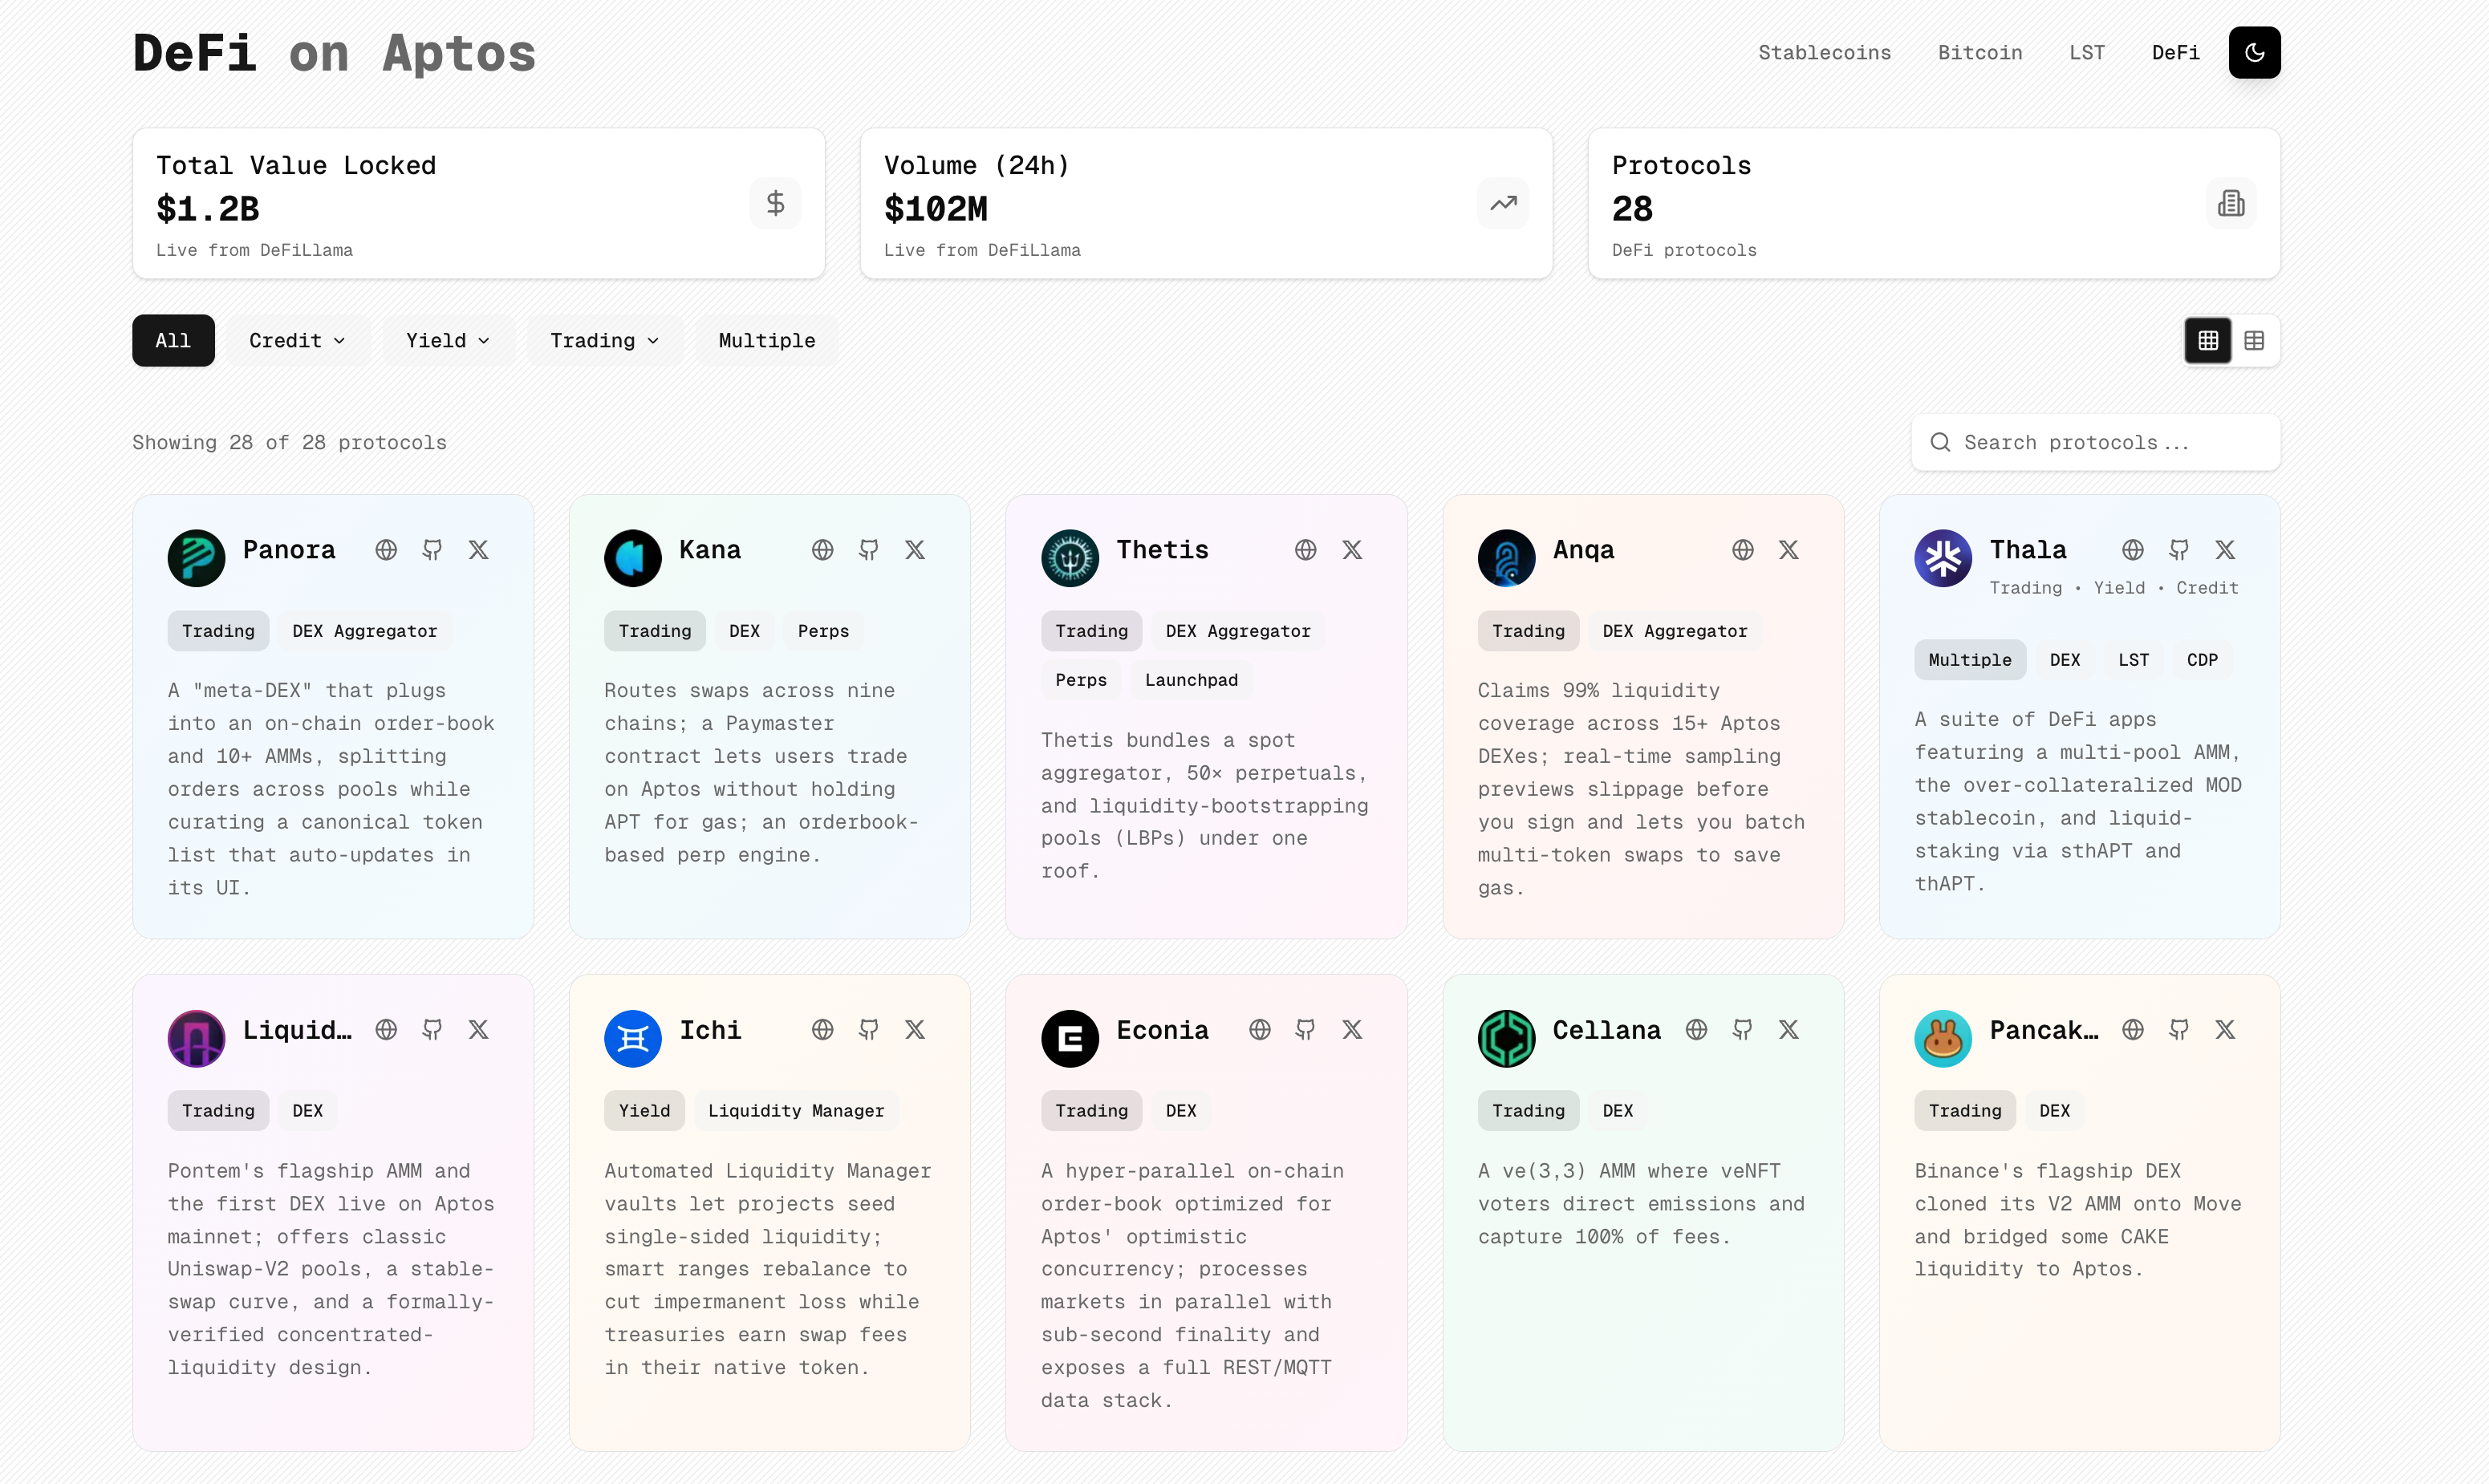Click the Thala logo thumbnail
Viewport: 2489px width, 1484px height.
[1942, 558]
